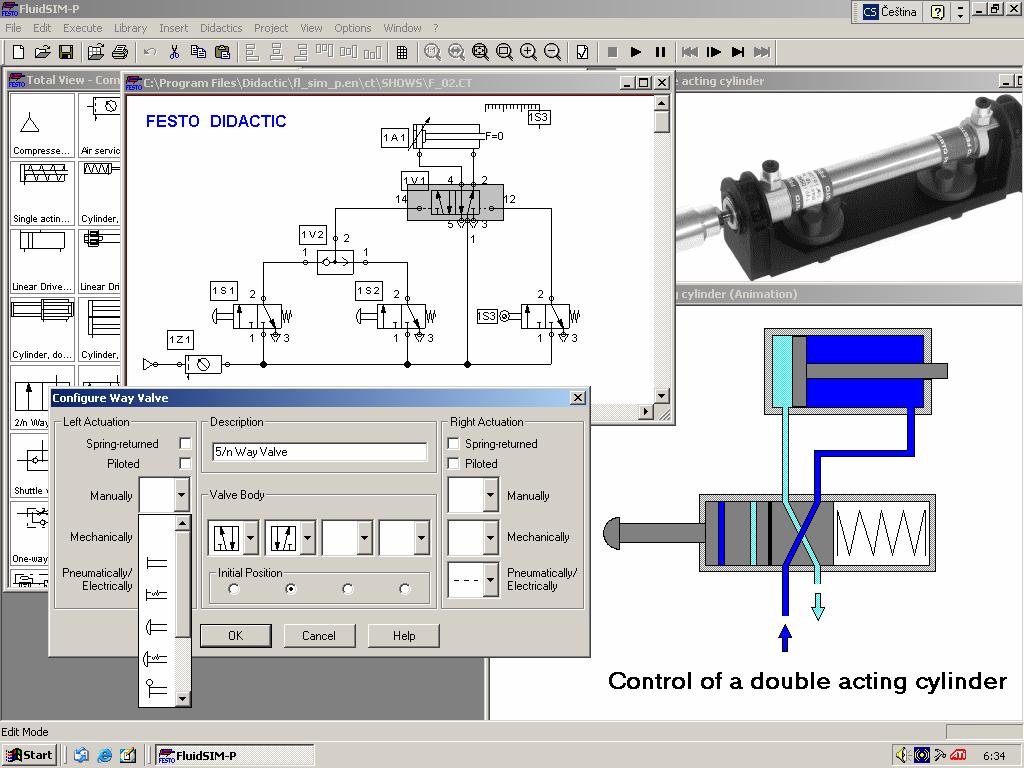Pick the Single acting cylinder library component
1024x768 pixels.
pyautogui.click(x=42, y=193)
